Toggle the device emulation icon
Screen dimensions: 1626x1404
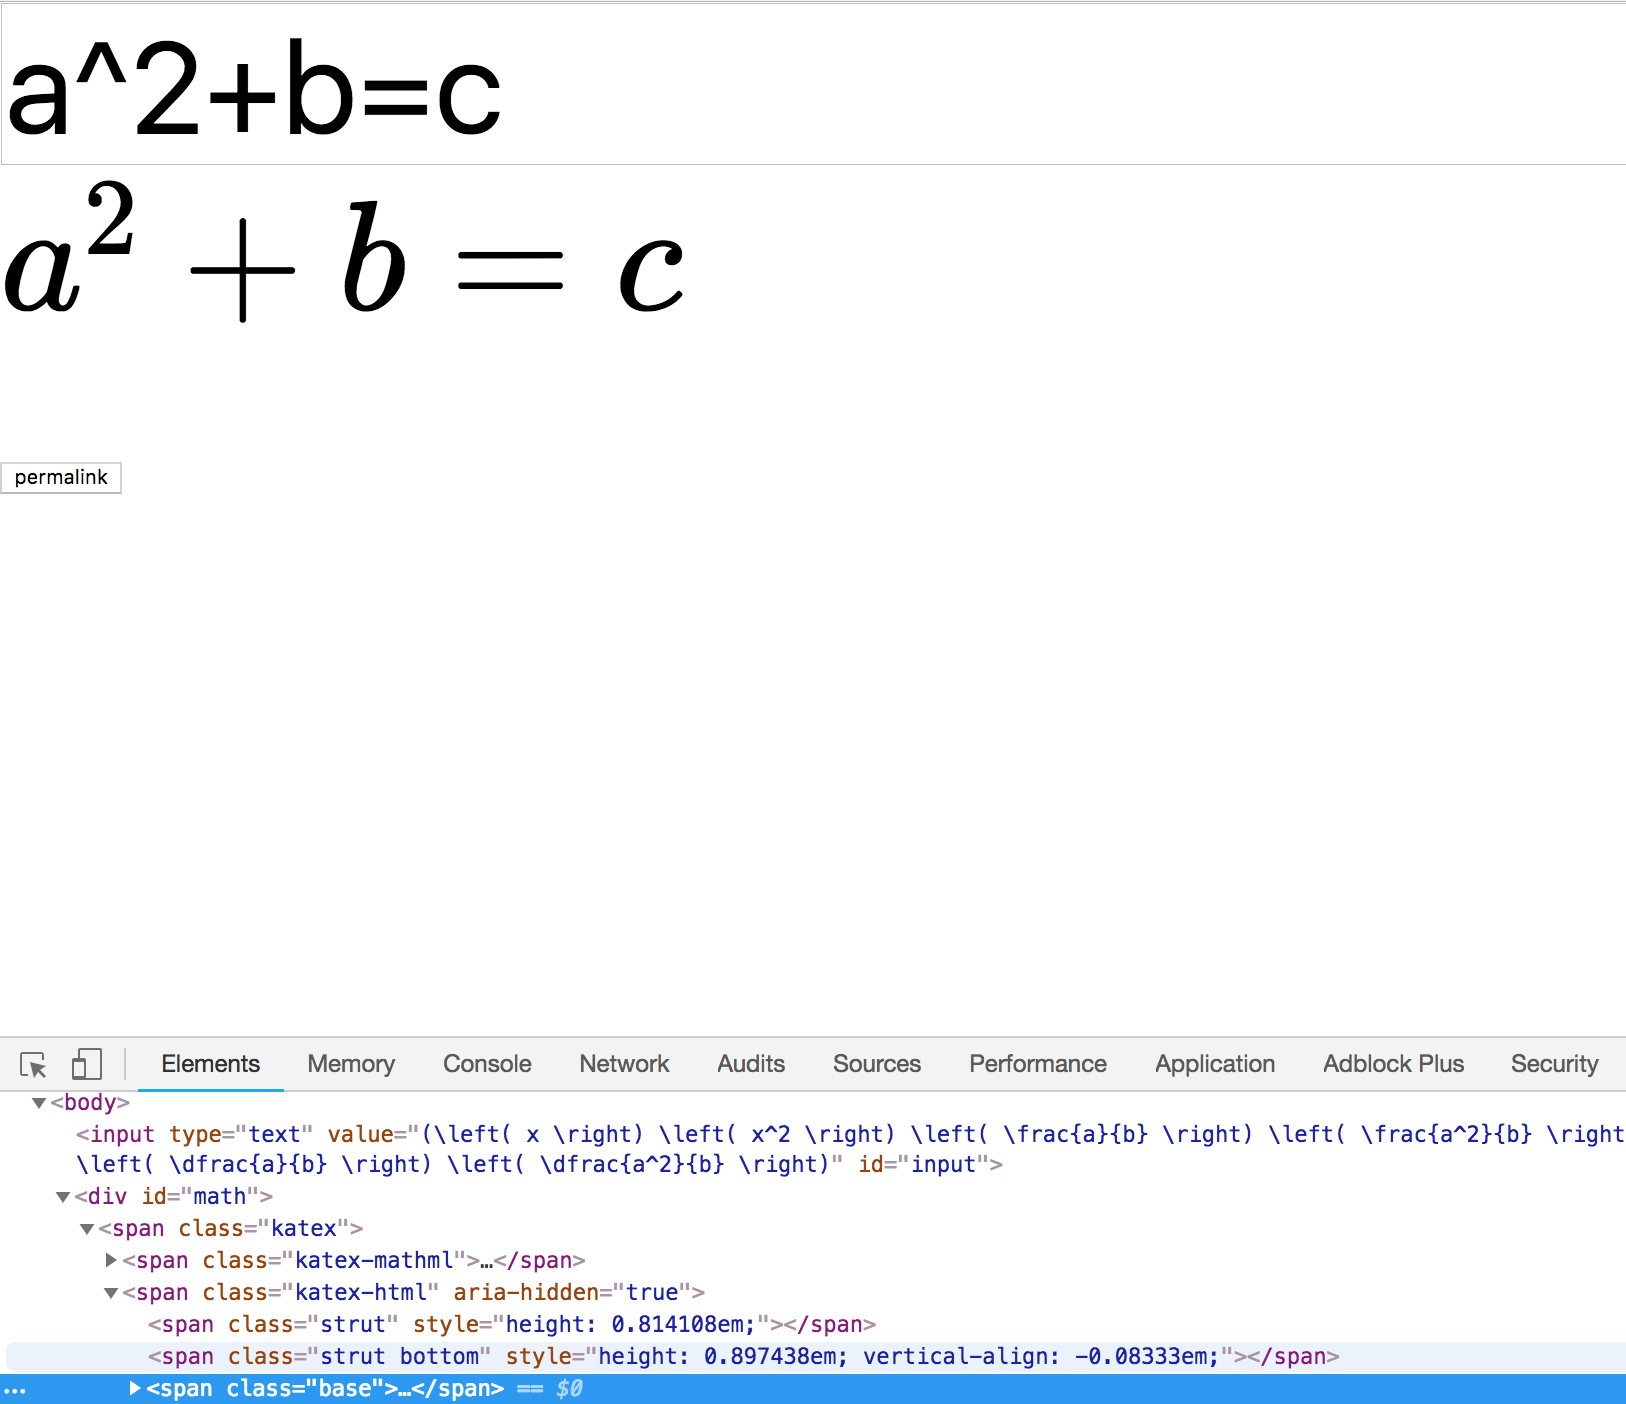coord(86,1065)
